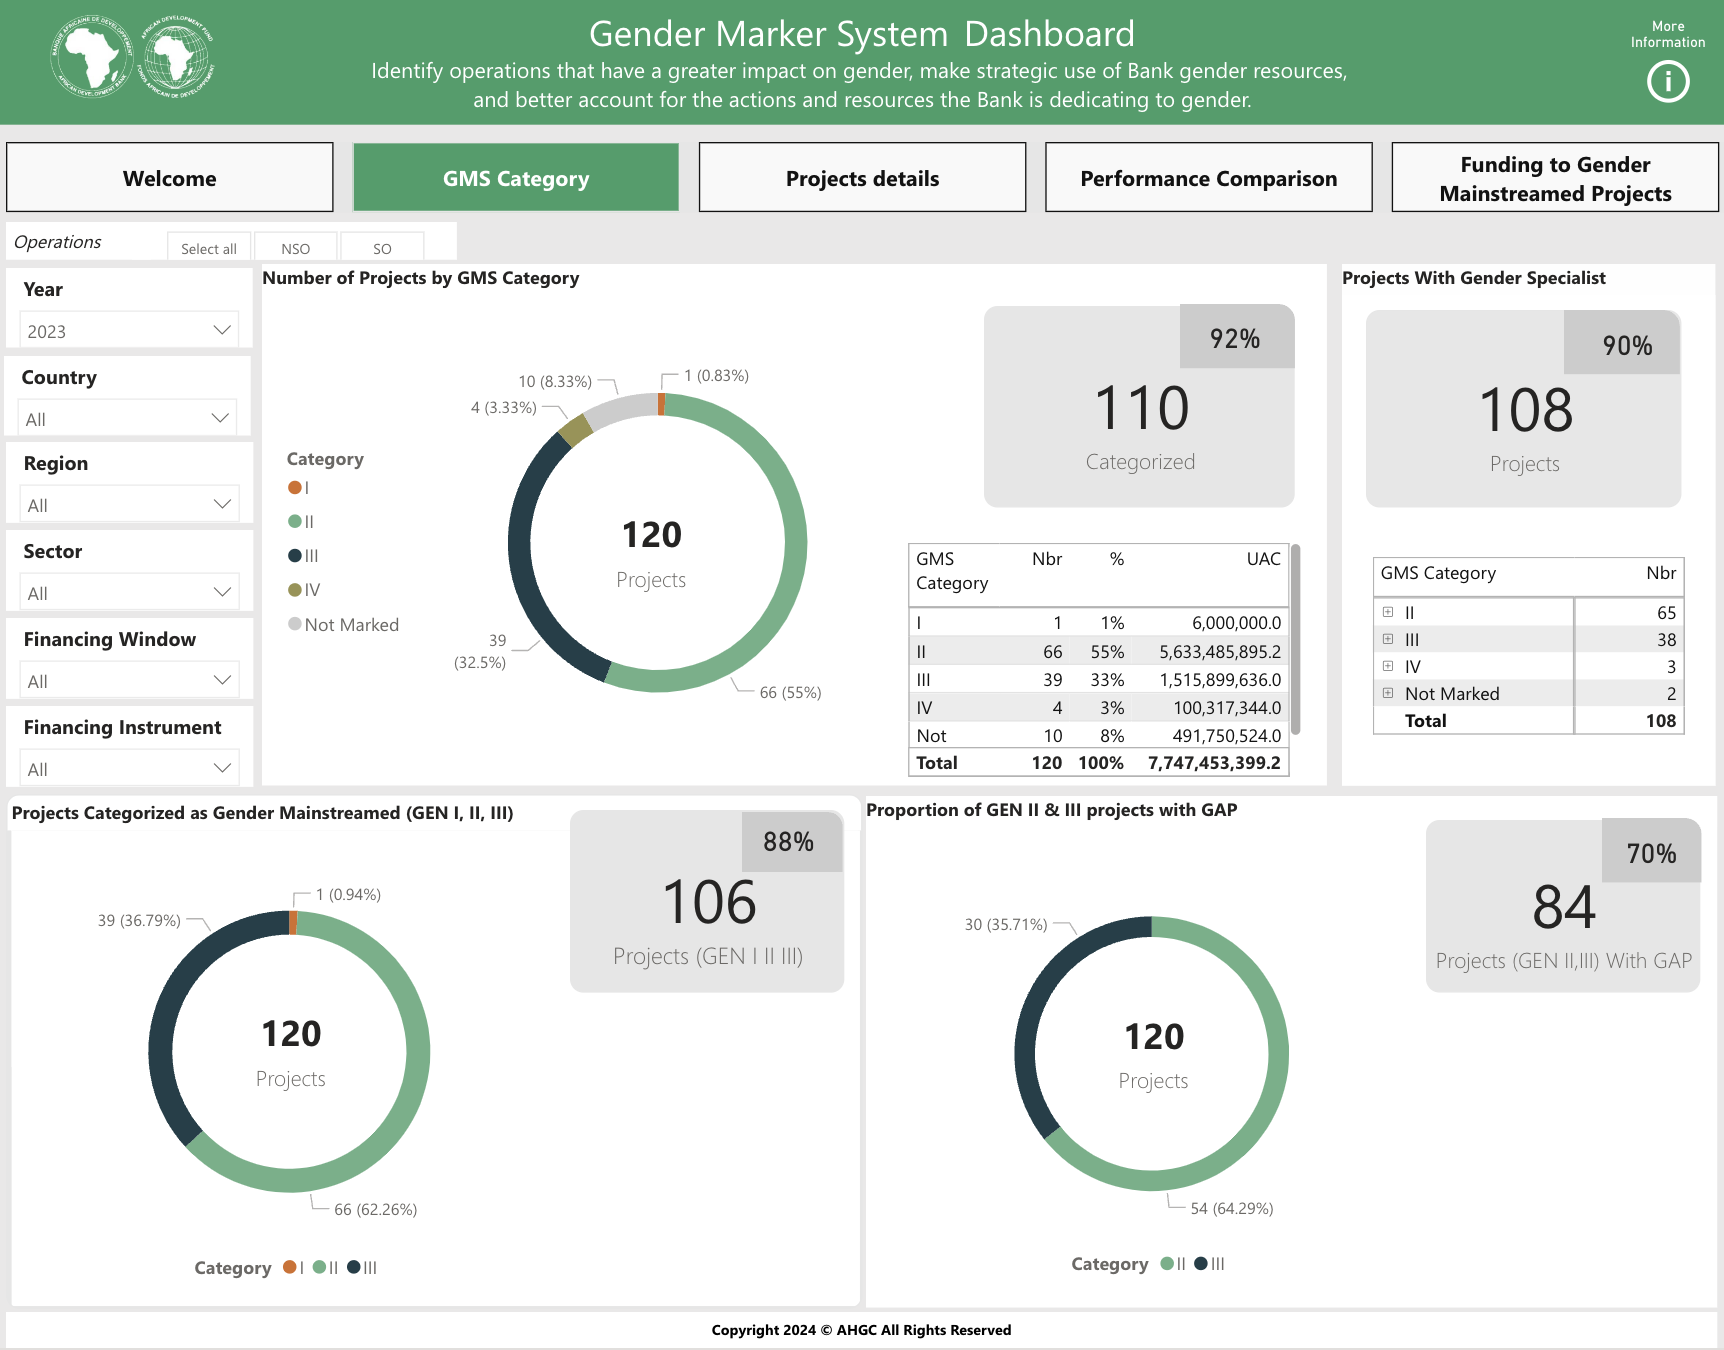Viewport: 1724px width, 1350px height.
Task: Toggle Select all operations
Action: coord(209,248)
